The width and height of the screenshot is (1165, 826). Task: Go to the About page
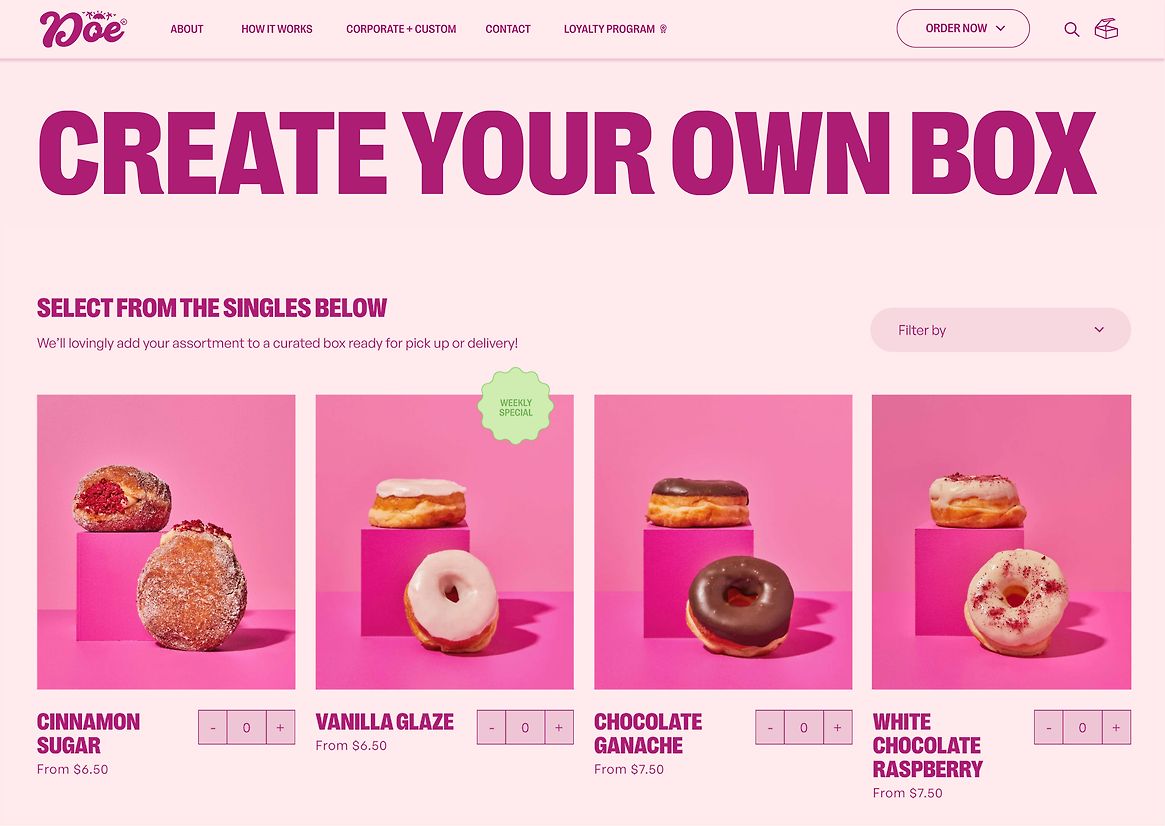pyautogui.click(x=186, y=29)
